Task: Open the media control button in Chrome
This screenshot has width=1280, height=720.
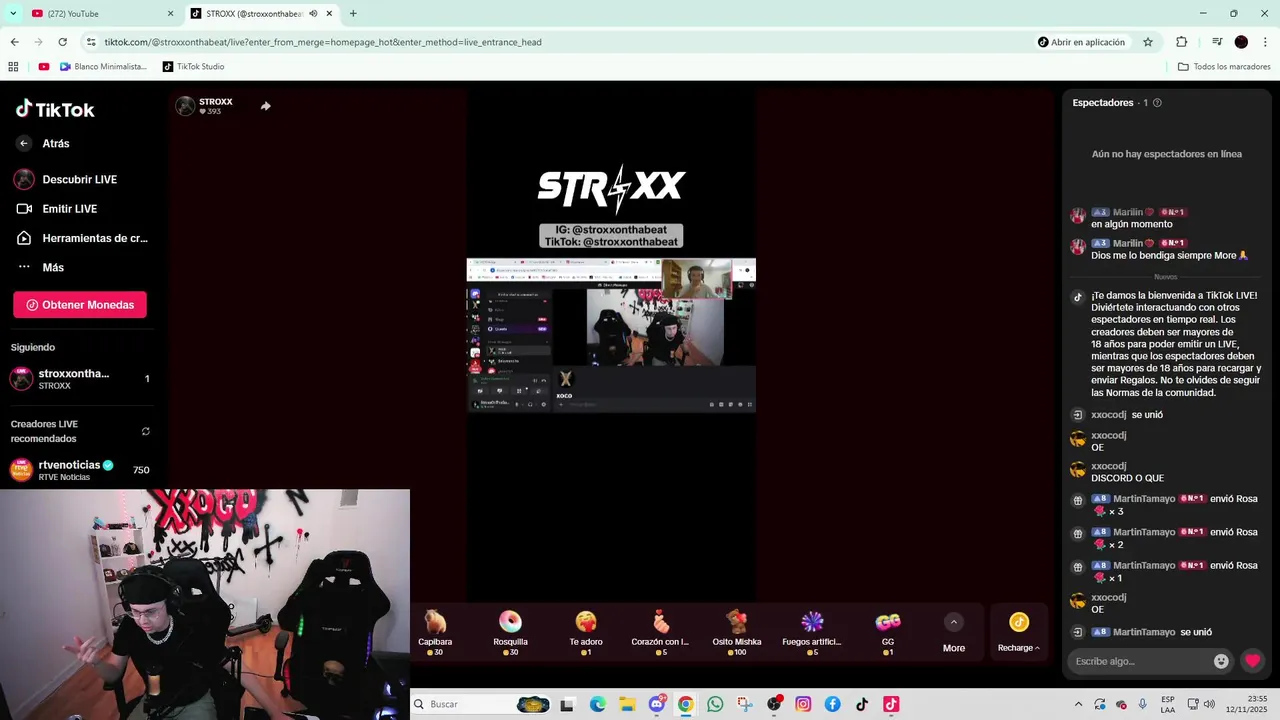Action: click(x=1217, y=42)
